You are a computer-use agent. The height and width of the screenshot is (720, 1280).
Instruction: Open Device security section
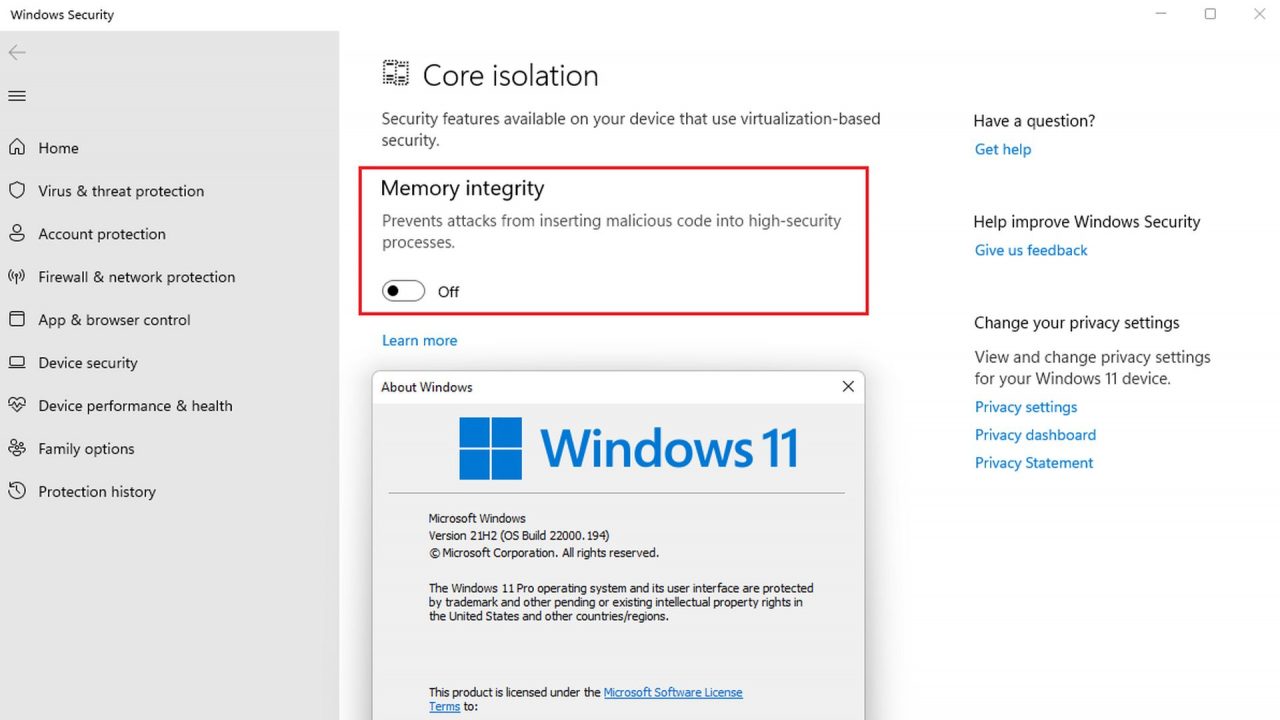[x=88, y=362]
